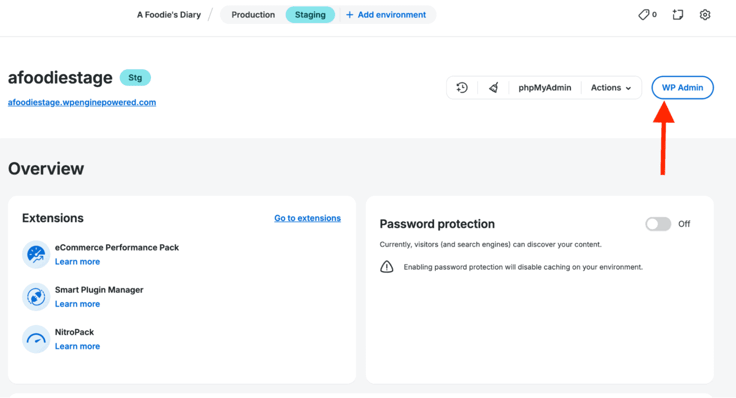Click the Extensions card title

[53, 218]
